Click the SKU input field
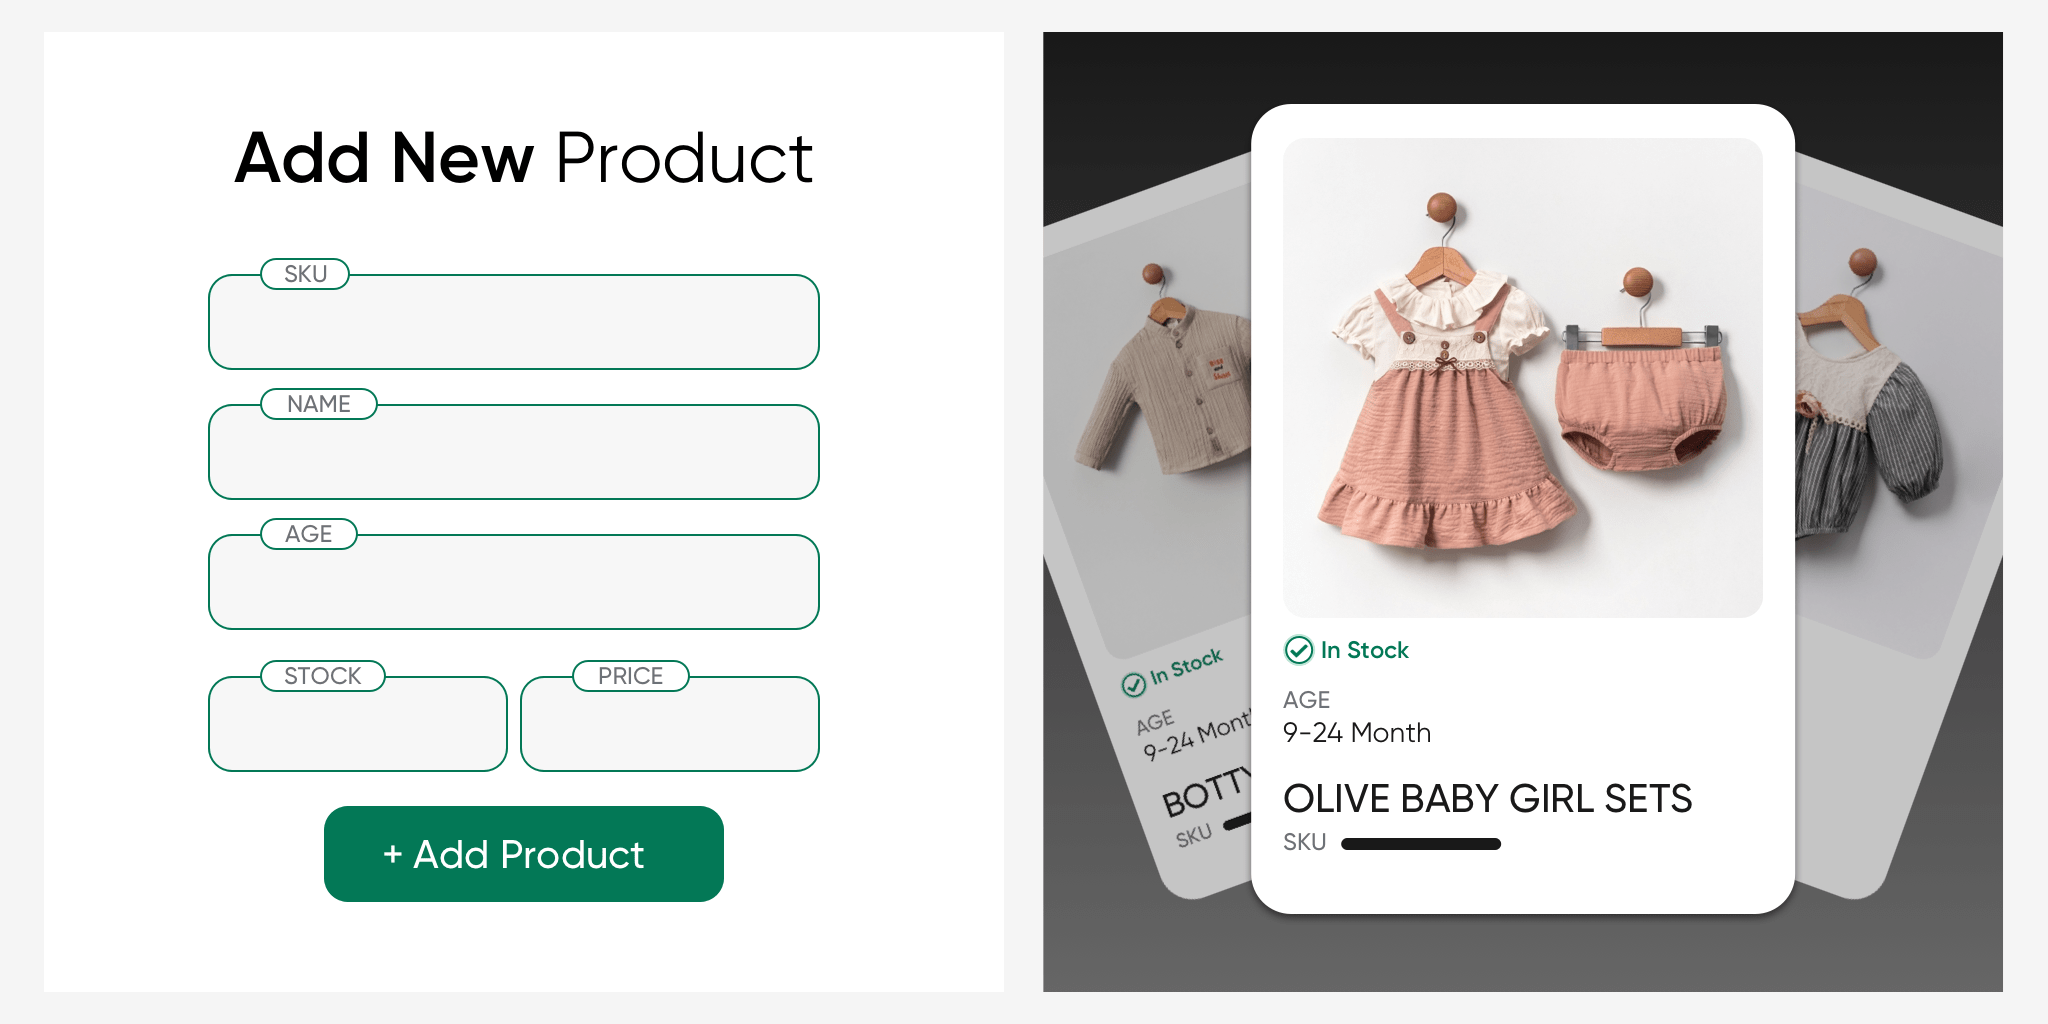This screenshot has width=2048, height=1024. (514, 322)
